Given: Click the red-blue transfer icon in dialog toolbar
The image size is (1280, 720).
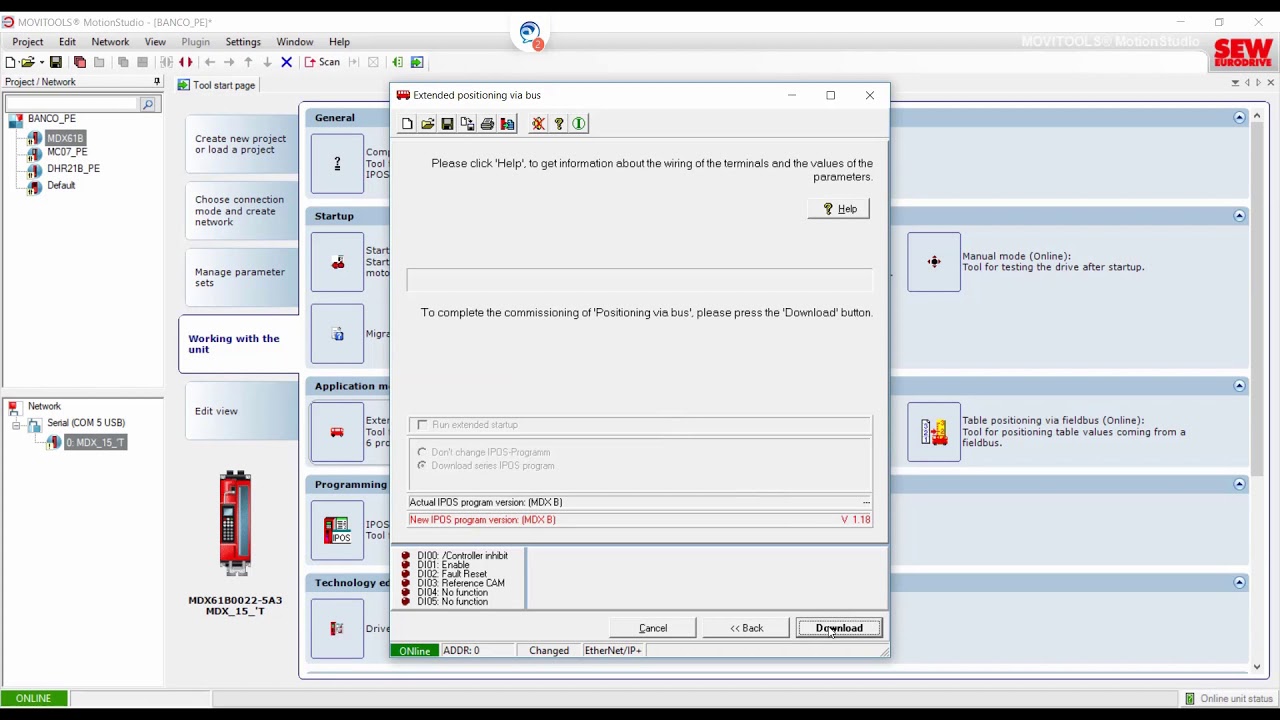Looking at the screenshot, I should click(507, 124).
